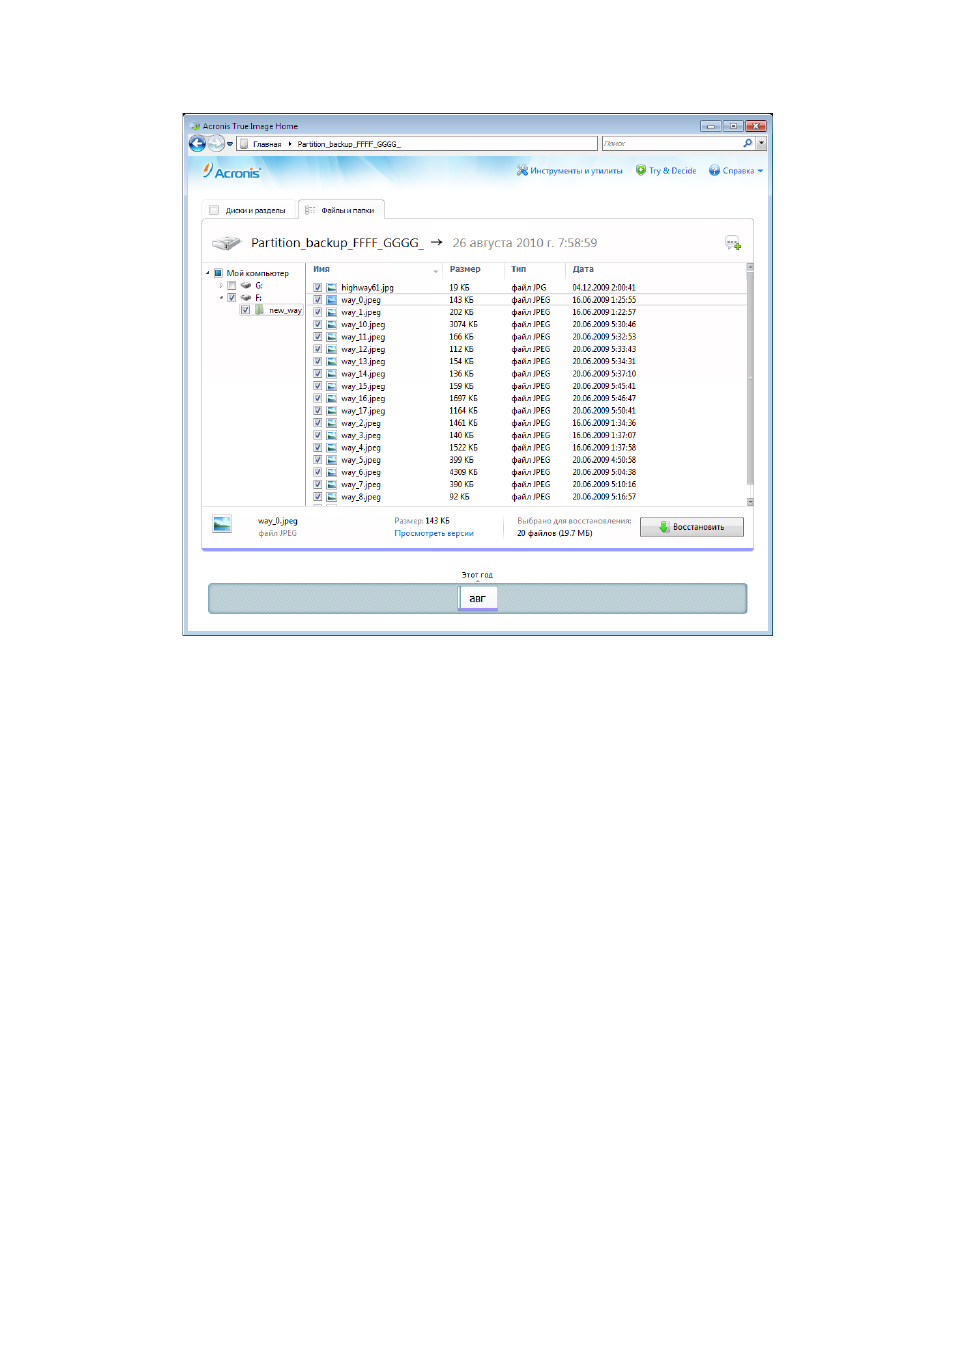The image size is (955, 1350).
Task: Click the way_2.jpeg image file icon
Action: click(x=331, y=423)
